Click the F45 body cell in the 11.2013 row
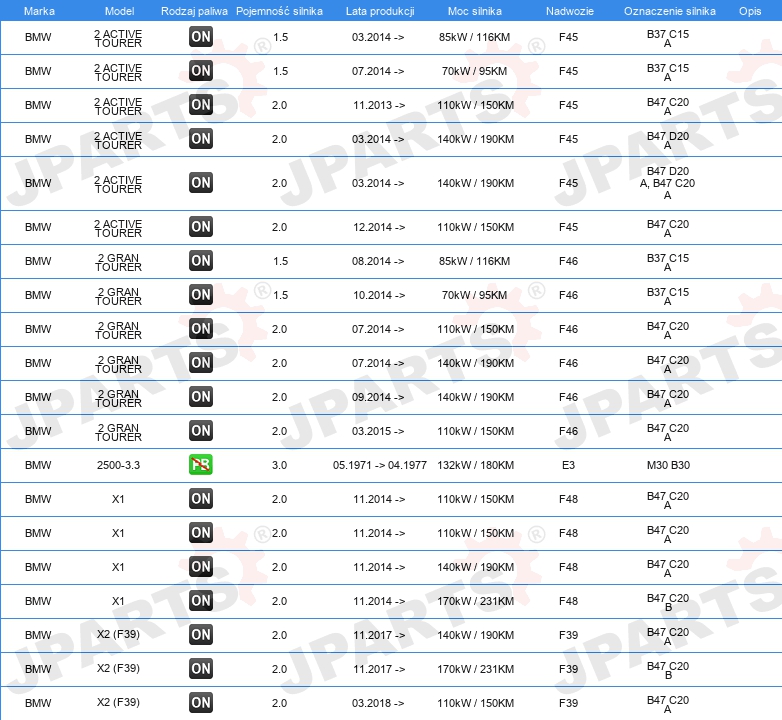This screenshot has width=782, height=720. click(x=569, y=105)
